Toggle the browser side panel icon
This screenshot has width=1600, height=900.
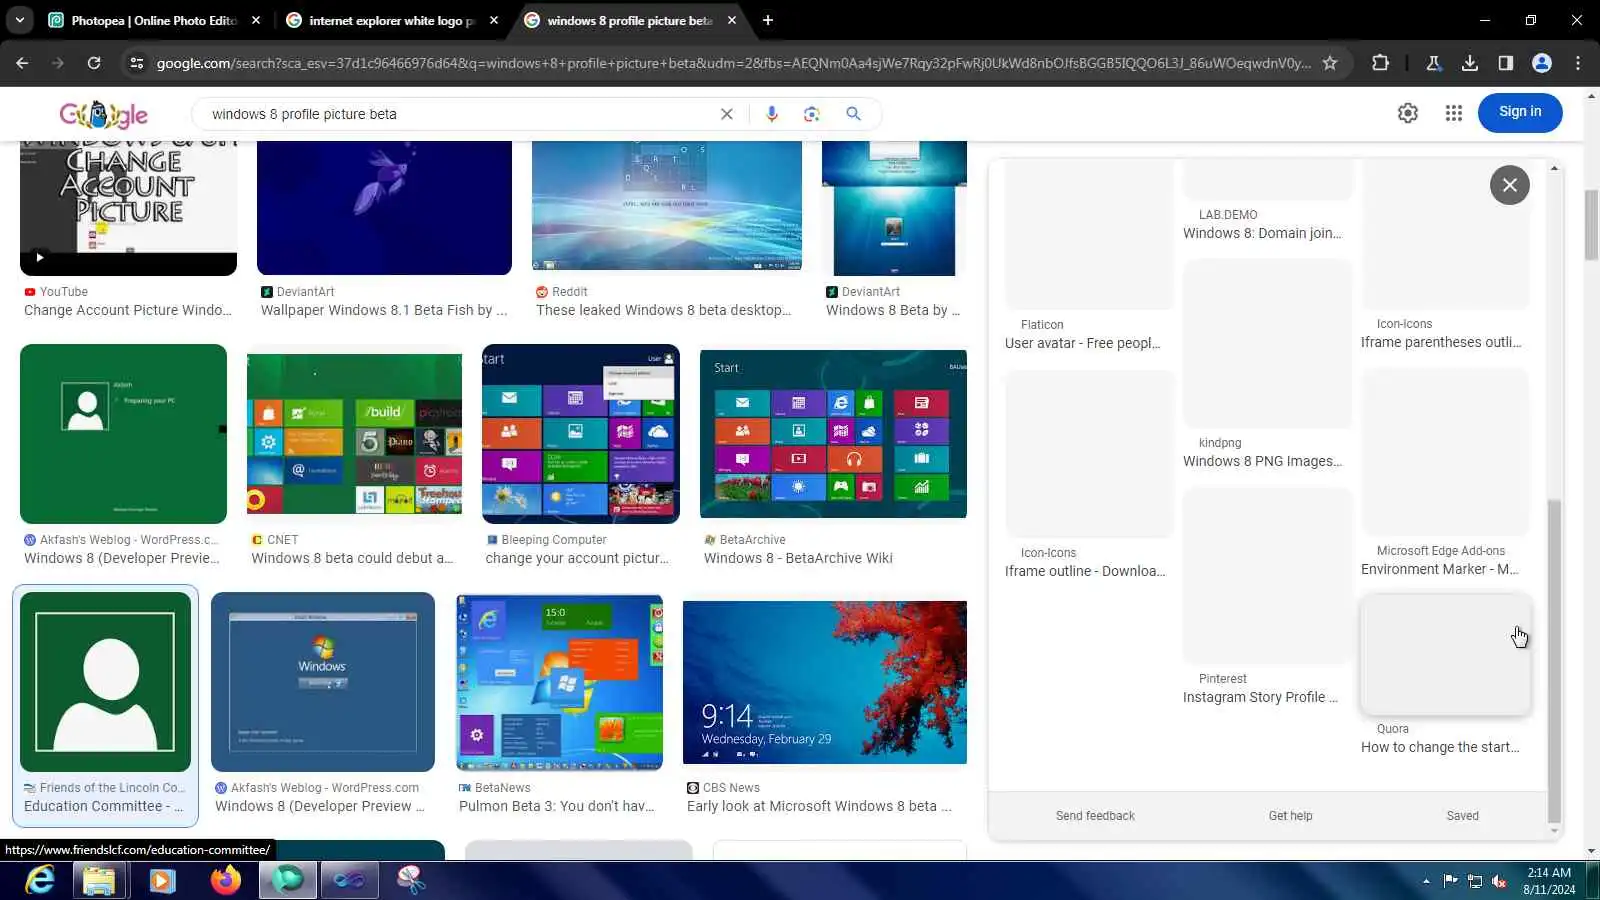click(1505, 63)
